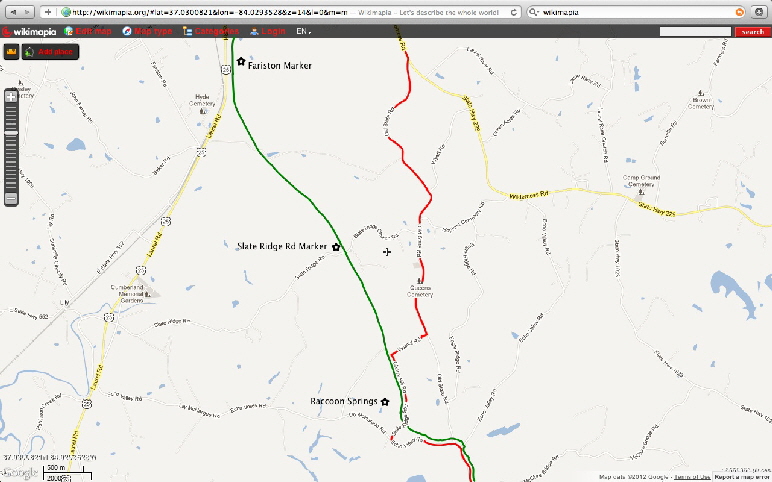This screenshot has width=772, height=482.
Task: Click the Login link
Action: (x=268, y=31)
